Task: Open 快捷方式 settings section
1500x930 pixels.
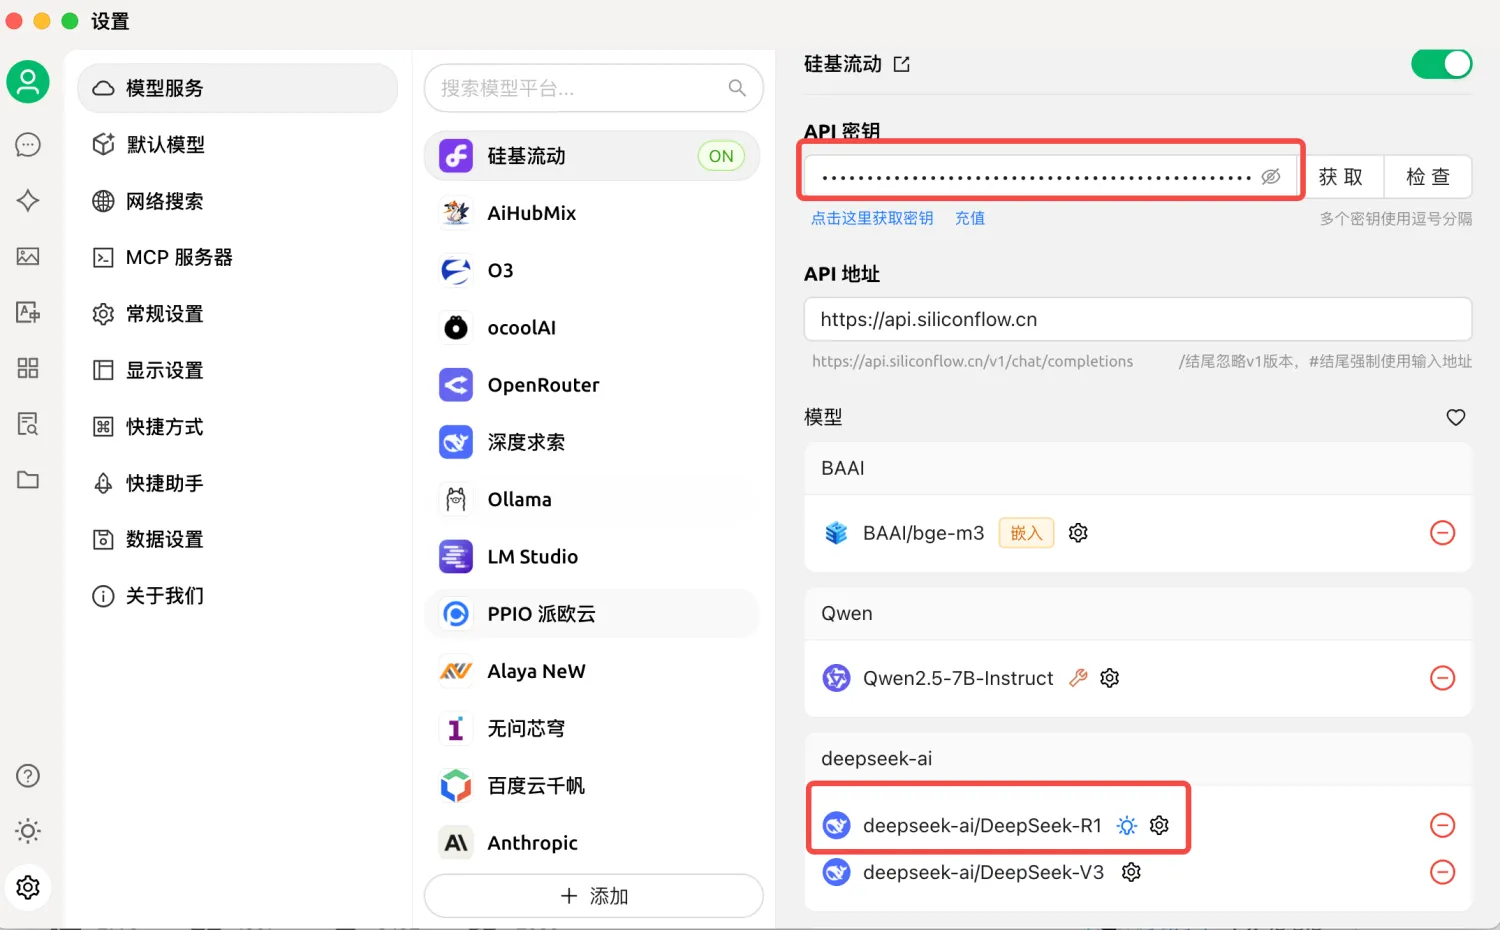Action: click(x=237, y=427)
